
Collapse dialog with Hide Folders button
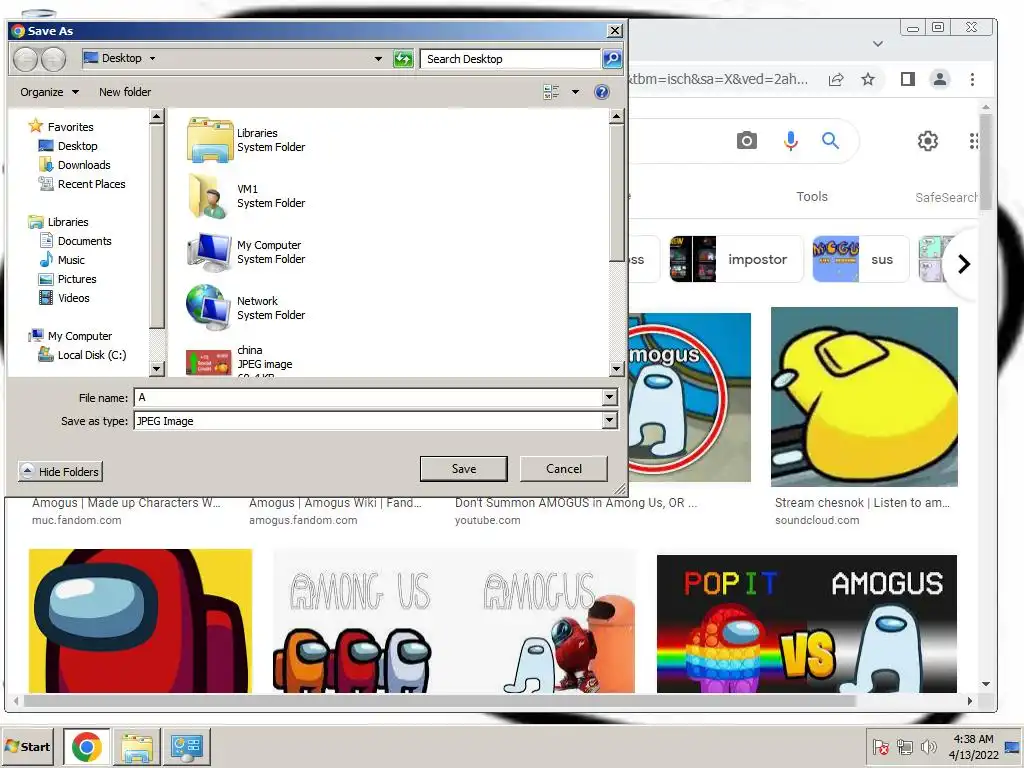point(61,472)
